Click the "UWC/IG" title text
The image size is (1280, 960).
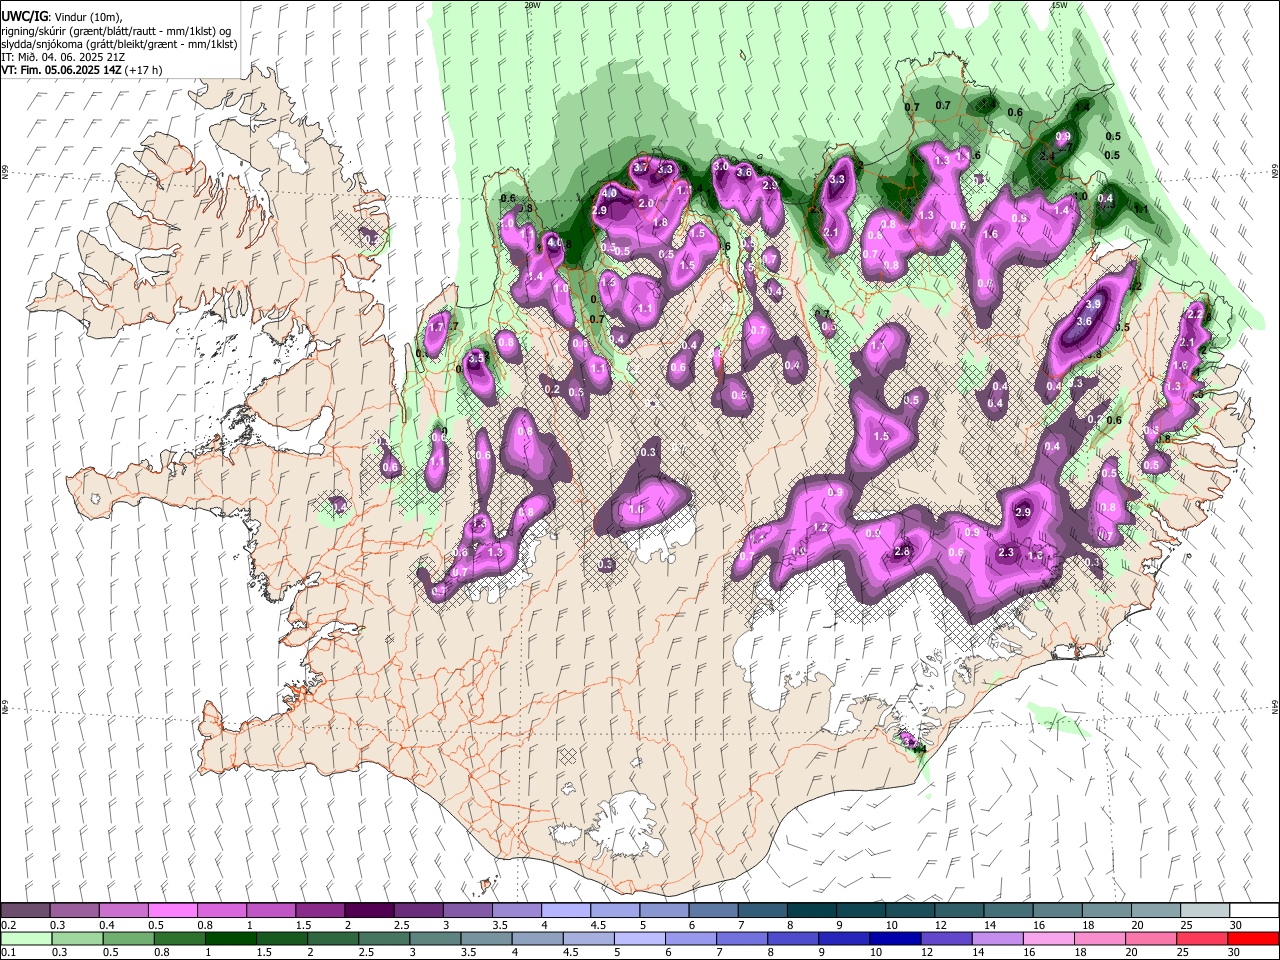24,17
